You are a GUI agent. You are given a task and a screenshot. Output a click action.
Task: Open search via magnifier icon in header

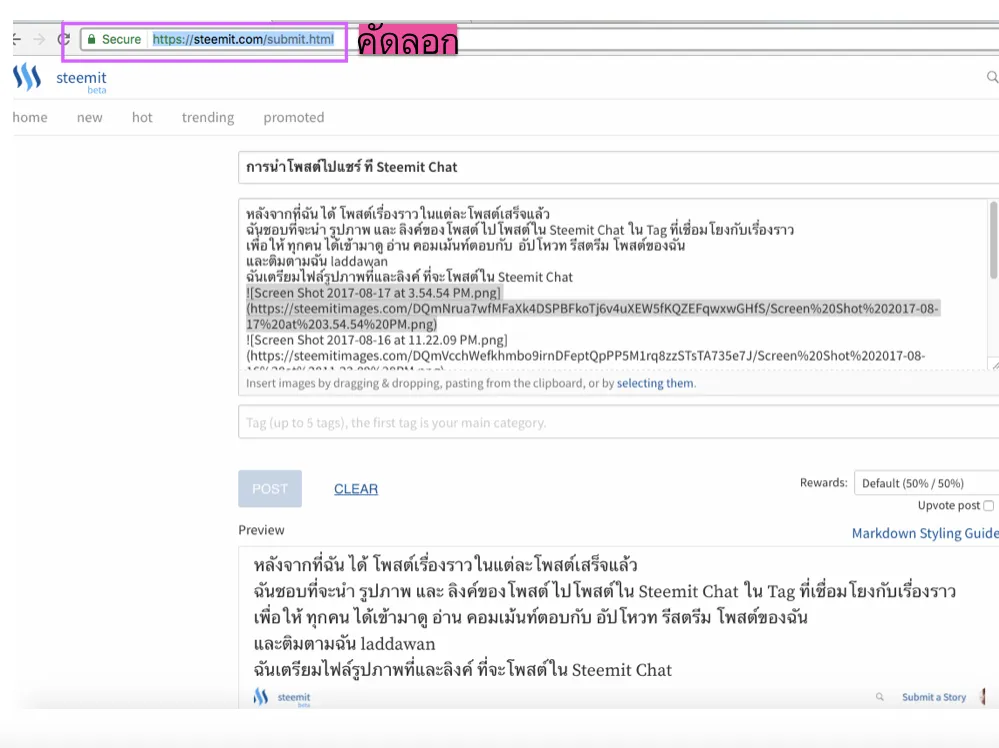coord(993,77)
